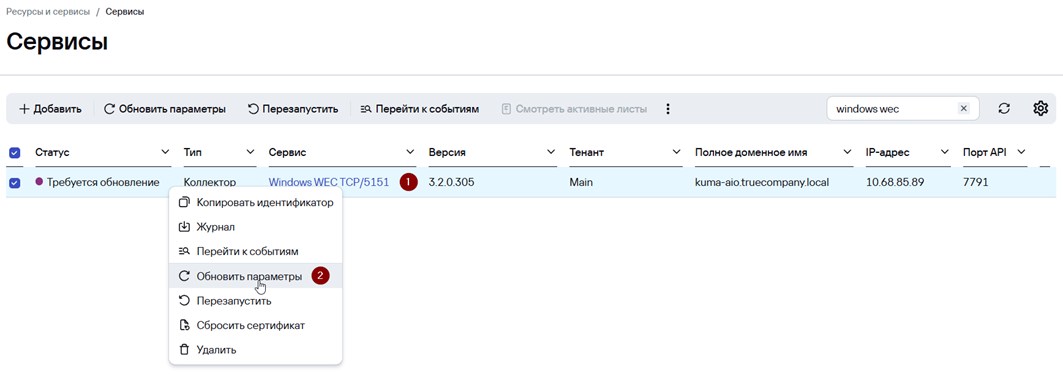
Task: Click the Коллектор type cell
Action: (x=209, y=182)
